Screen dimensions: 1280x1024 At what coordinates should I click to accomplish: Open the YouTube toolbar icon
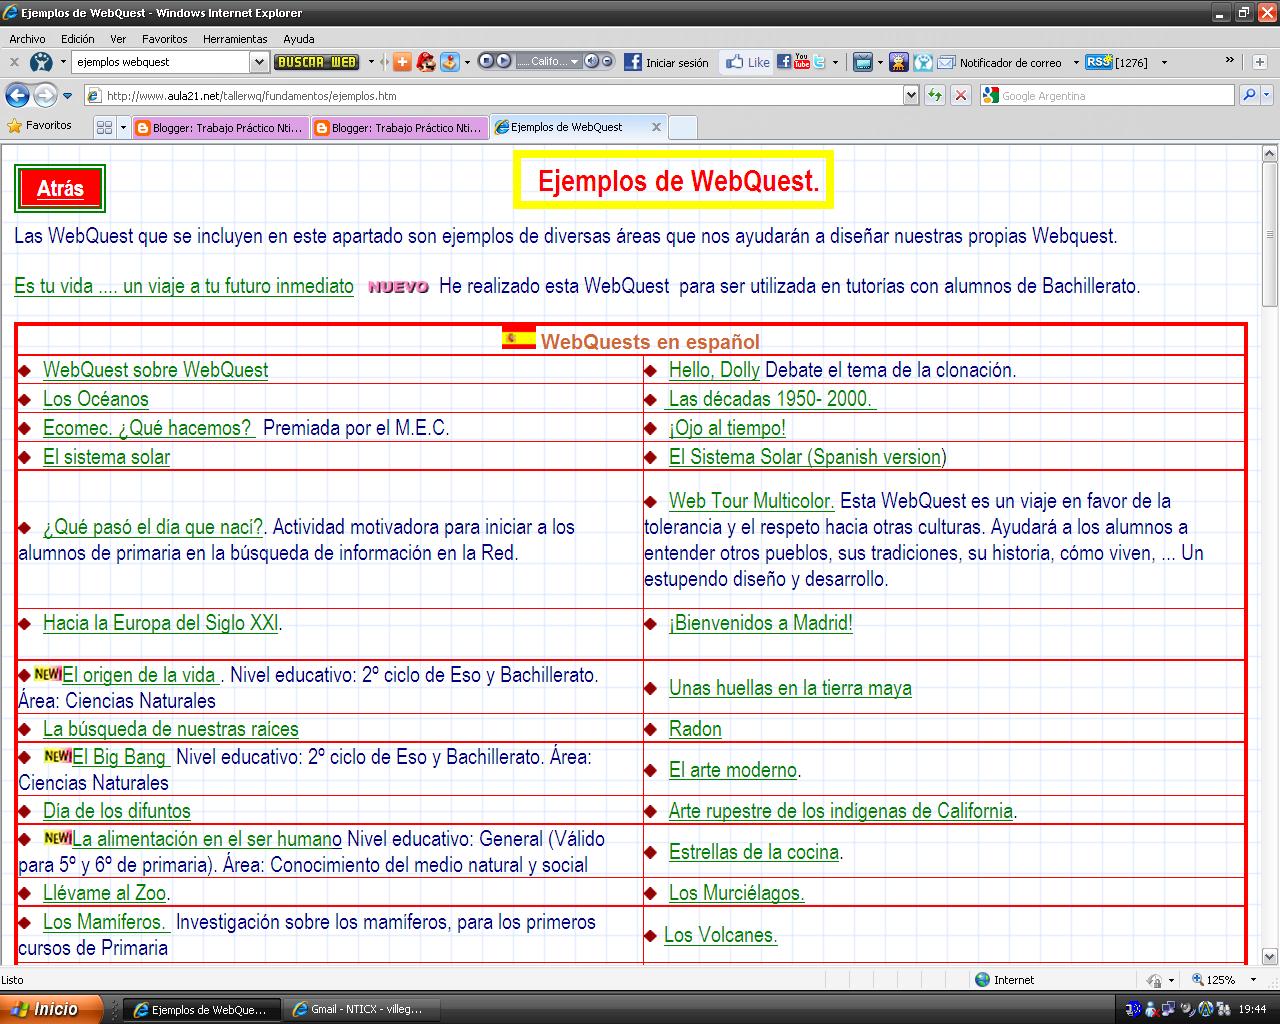click(800, 62)
